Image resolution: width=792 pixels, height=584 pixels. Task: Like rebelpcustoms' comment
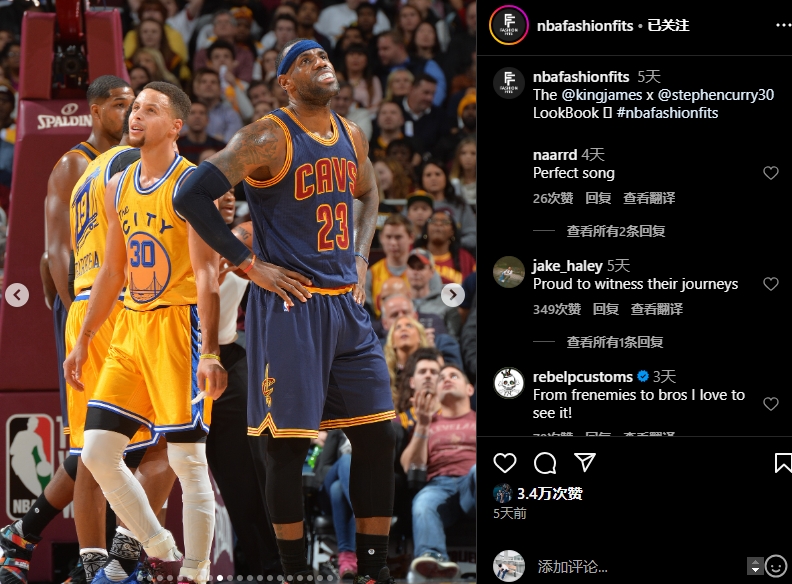(770, 404)
